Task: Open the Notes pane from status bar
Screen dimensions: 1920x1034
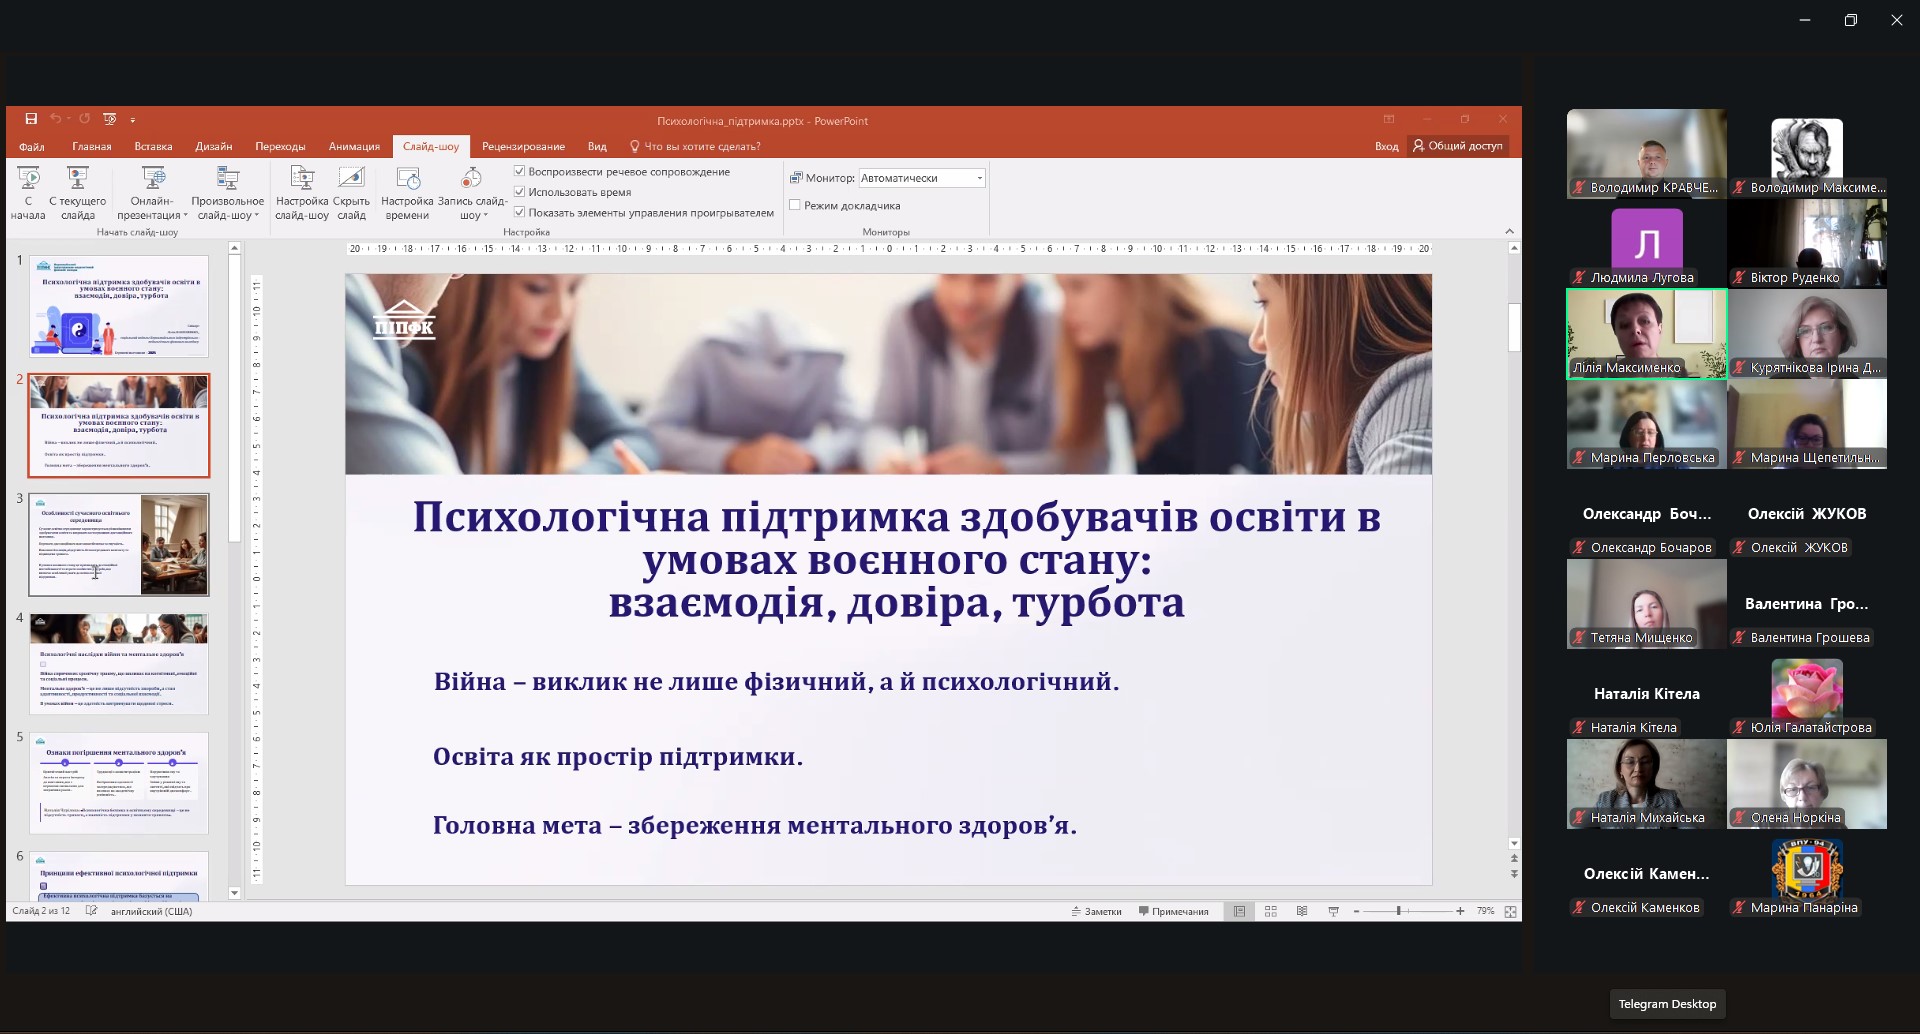Action: pyautogui.click(x=1097, y=911)
